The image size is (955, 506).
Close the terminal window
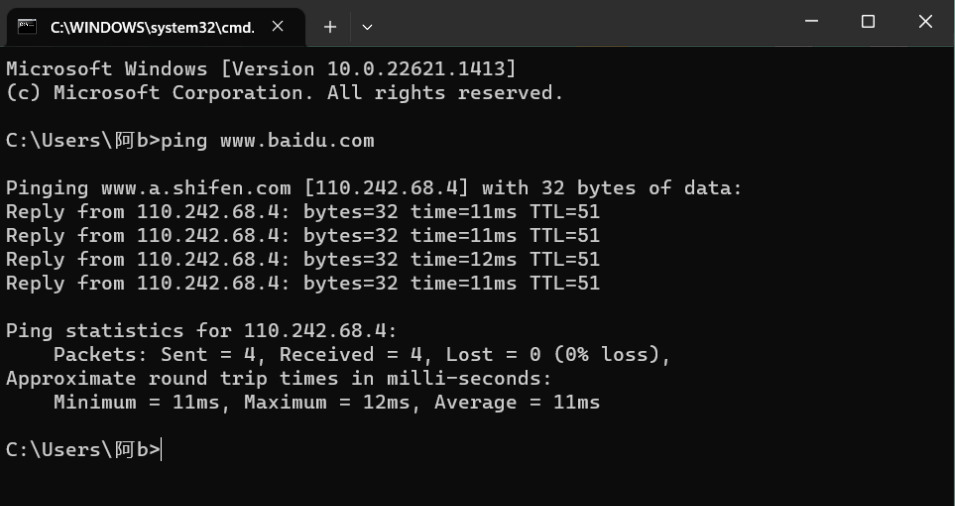click(925, 22)
